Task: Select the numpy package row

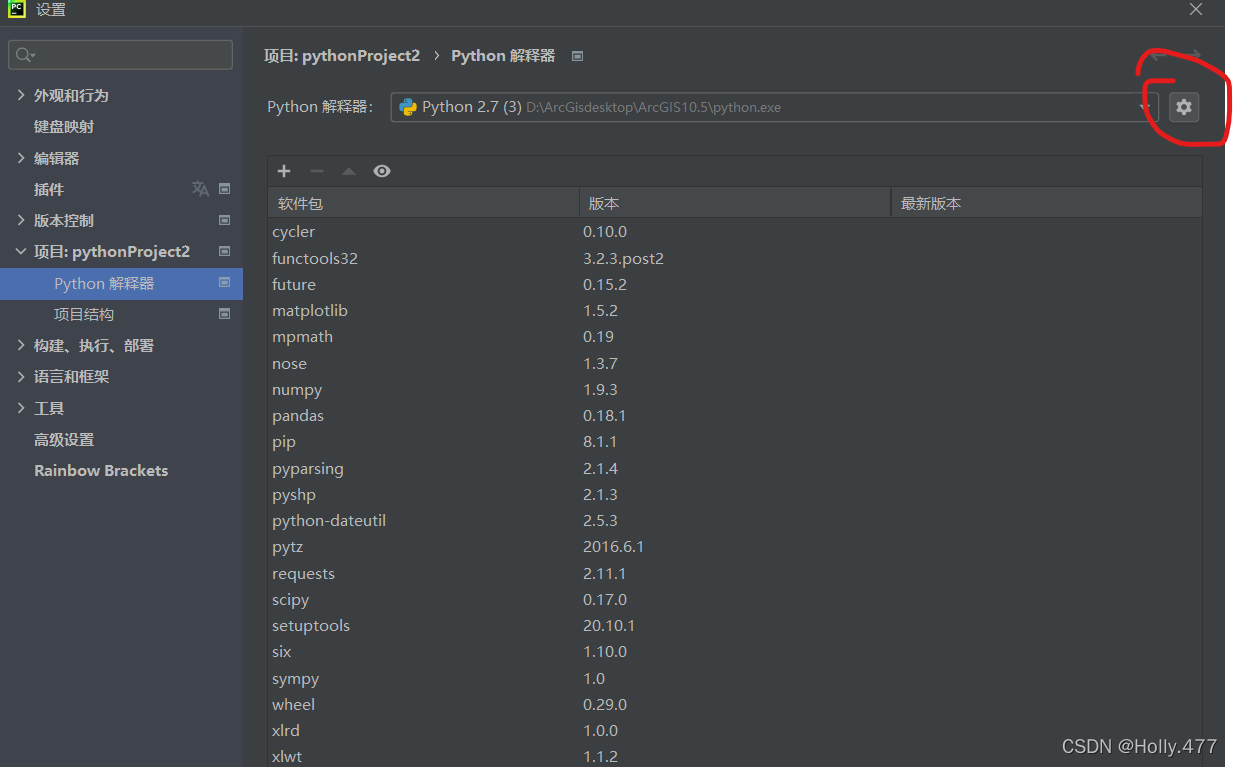Action: pyautogui.click(x=735, y=389)
